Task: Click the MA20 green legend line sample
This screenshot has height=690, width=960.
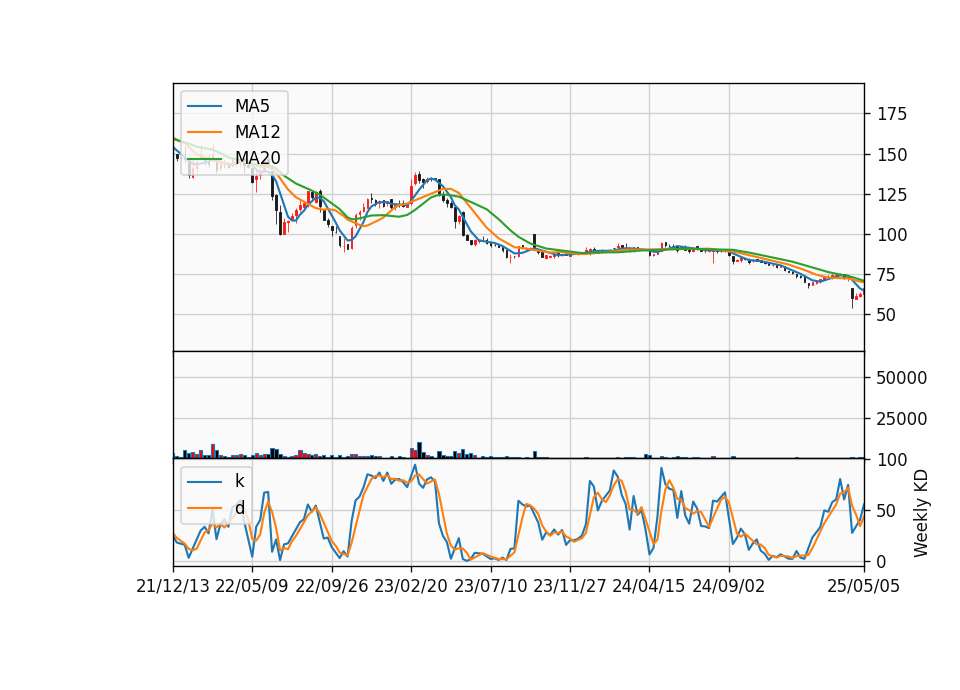Action: coord(204,158)
